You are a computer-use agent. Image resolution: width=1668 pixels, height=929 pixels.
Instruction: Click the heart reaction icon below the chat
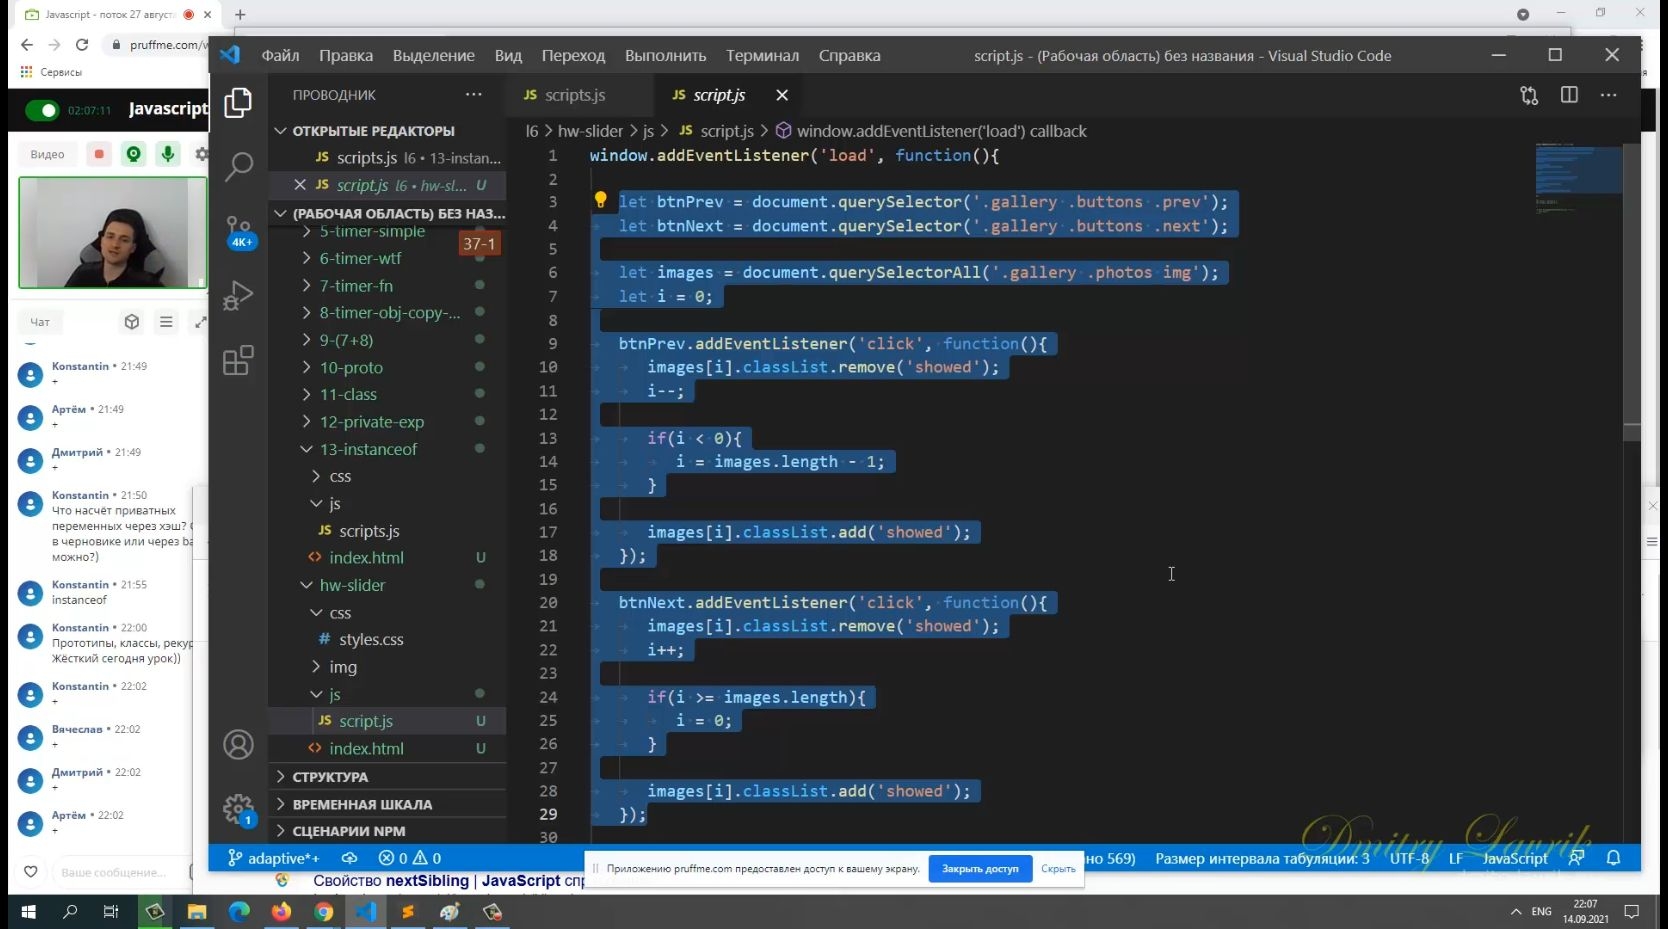31,872
